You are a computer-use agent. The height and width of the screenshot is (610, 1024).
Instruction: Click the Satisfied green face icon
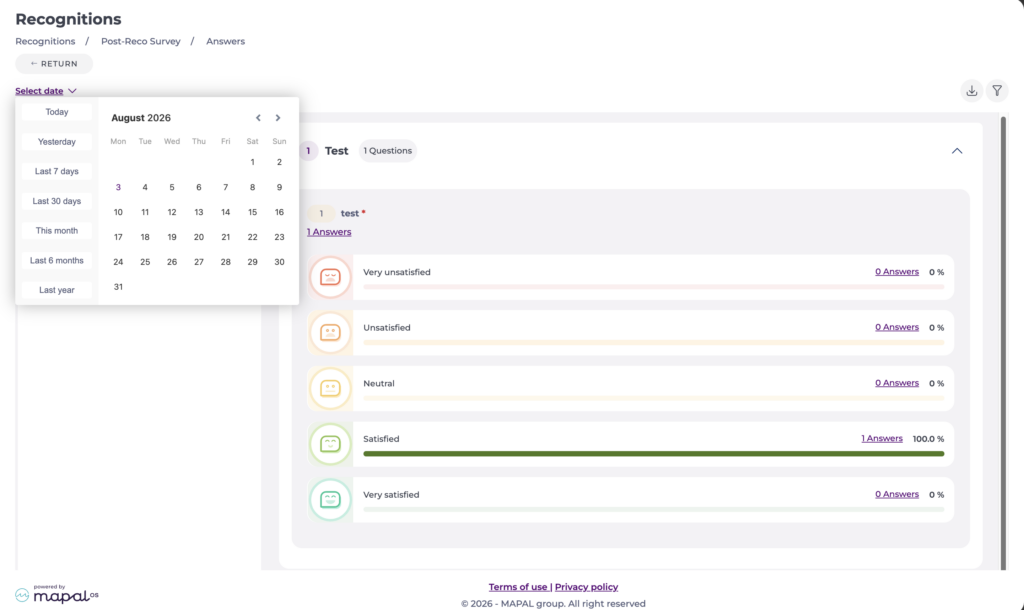tap(330, 444)
